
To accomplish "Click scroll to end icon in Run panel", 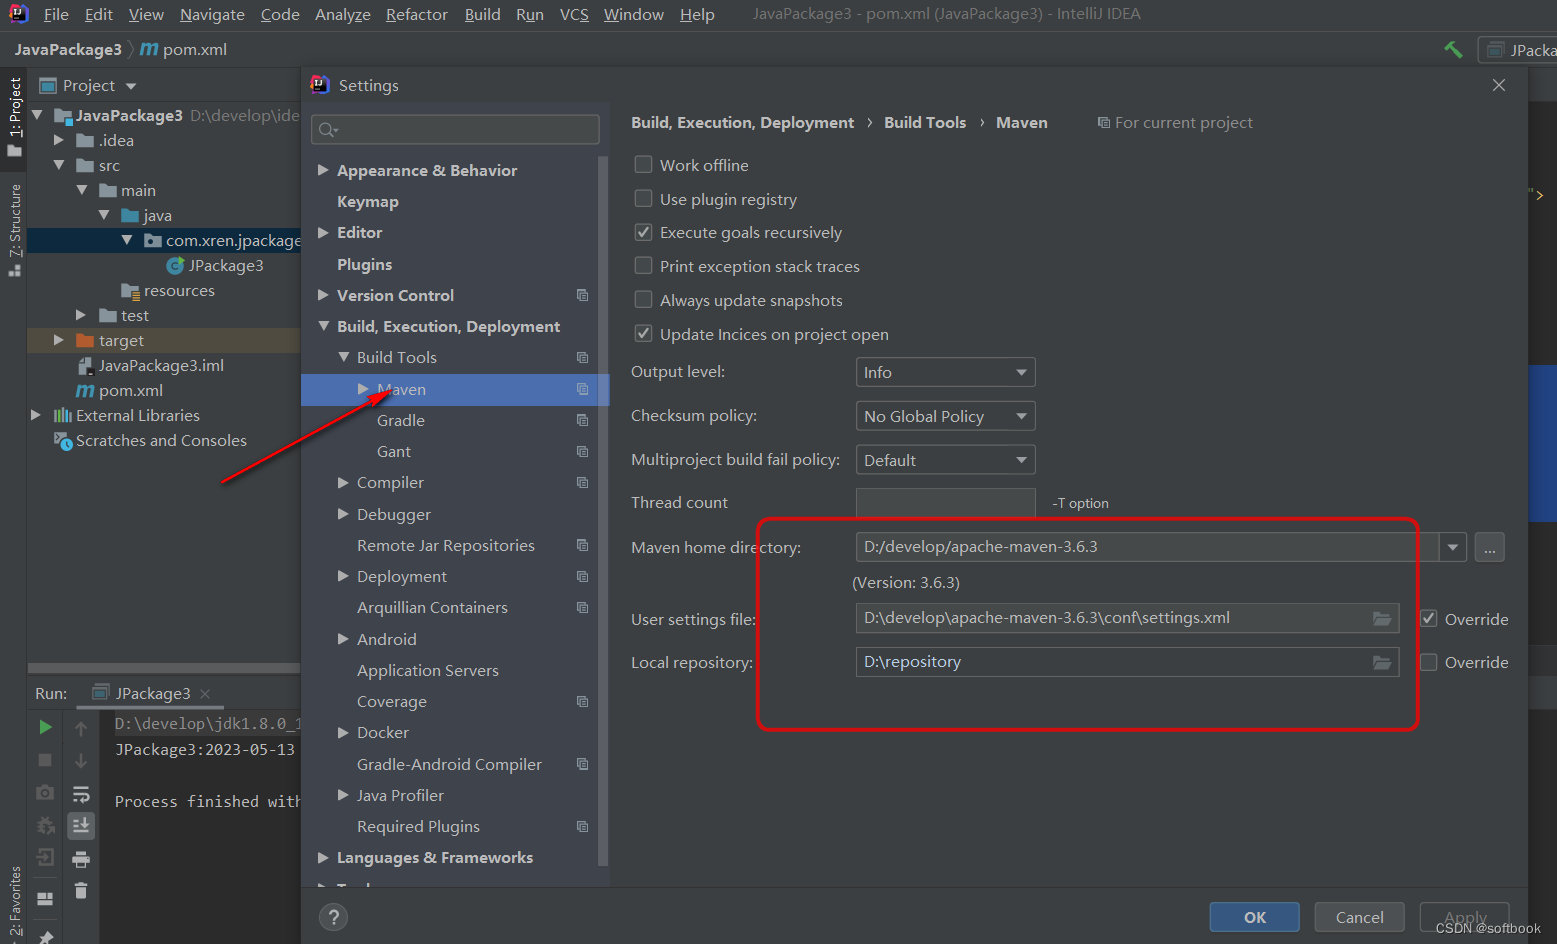I will click(x=81, y=825).
